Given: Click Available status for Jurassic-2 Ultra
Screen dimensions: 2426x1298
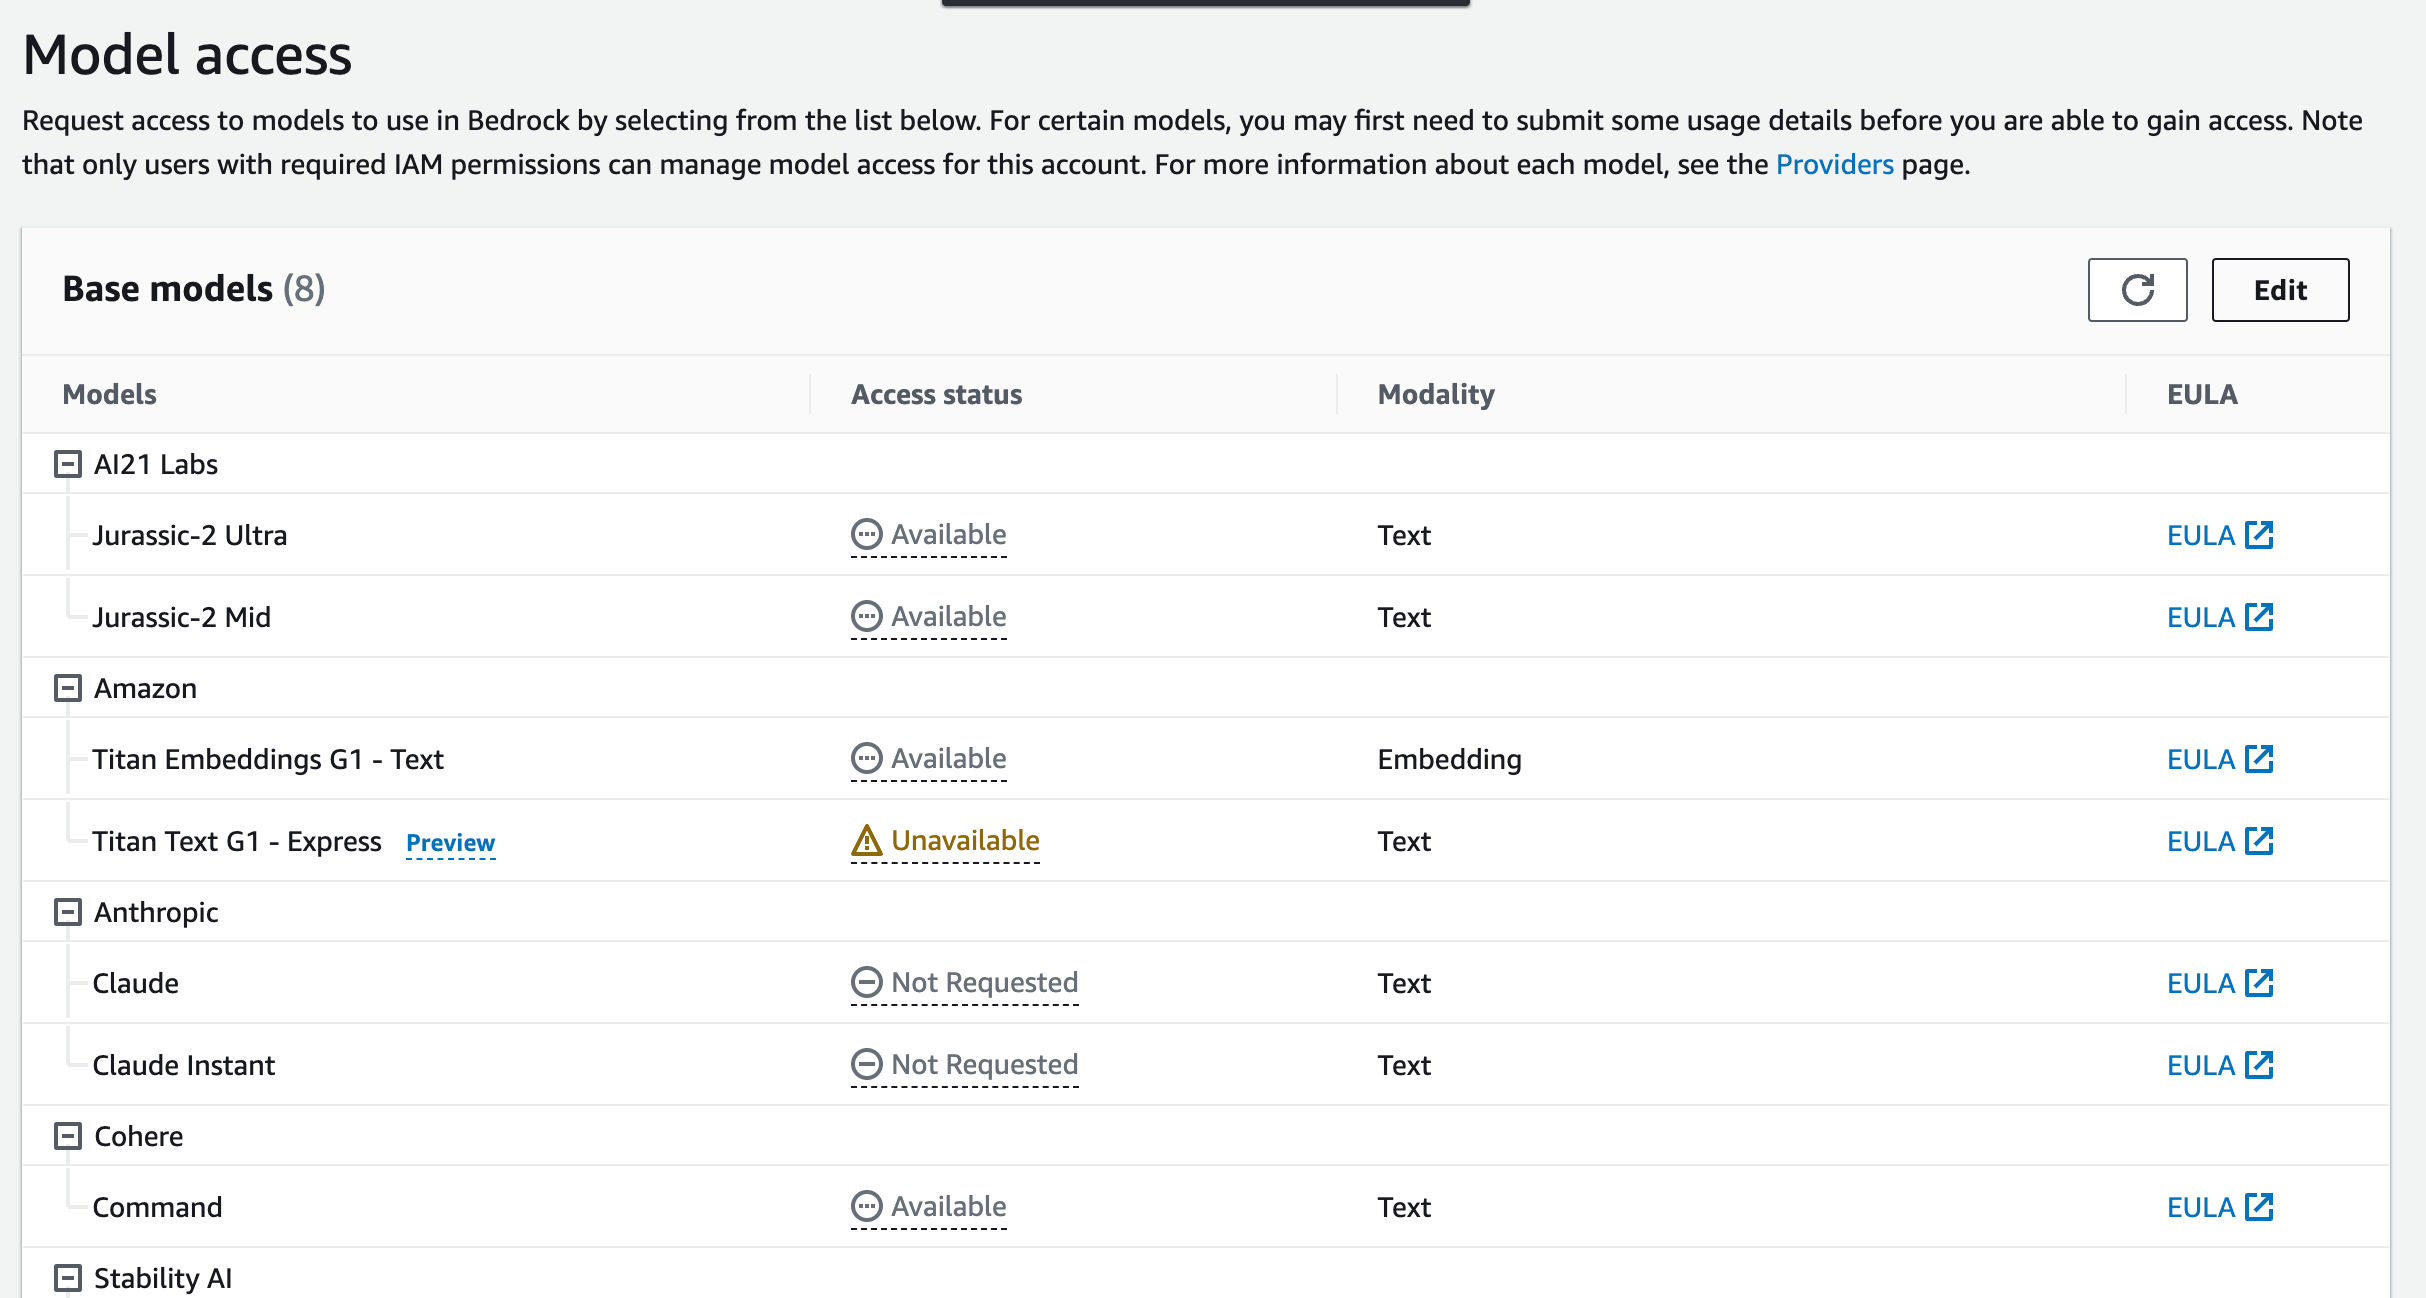Looking at the screenshot, I should point(929,535).
